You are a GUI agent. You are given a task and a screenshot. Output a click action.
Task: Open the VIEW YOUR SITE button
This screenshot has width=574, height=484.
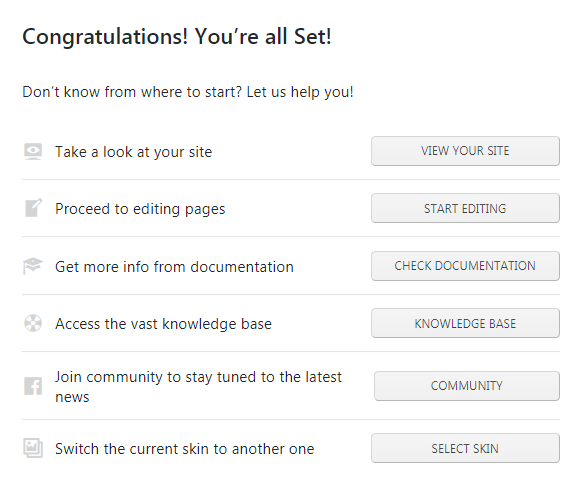(465, 151)
